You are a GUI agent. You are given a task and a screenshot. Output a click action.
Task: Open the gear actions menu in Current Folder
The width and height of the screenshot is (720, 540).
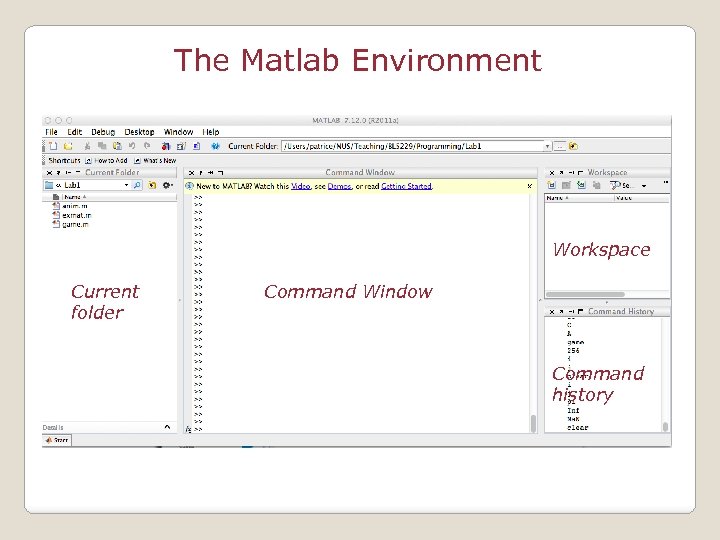(168, 185)
